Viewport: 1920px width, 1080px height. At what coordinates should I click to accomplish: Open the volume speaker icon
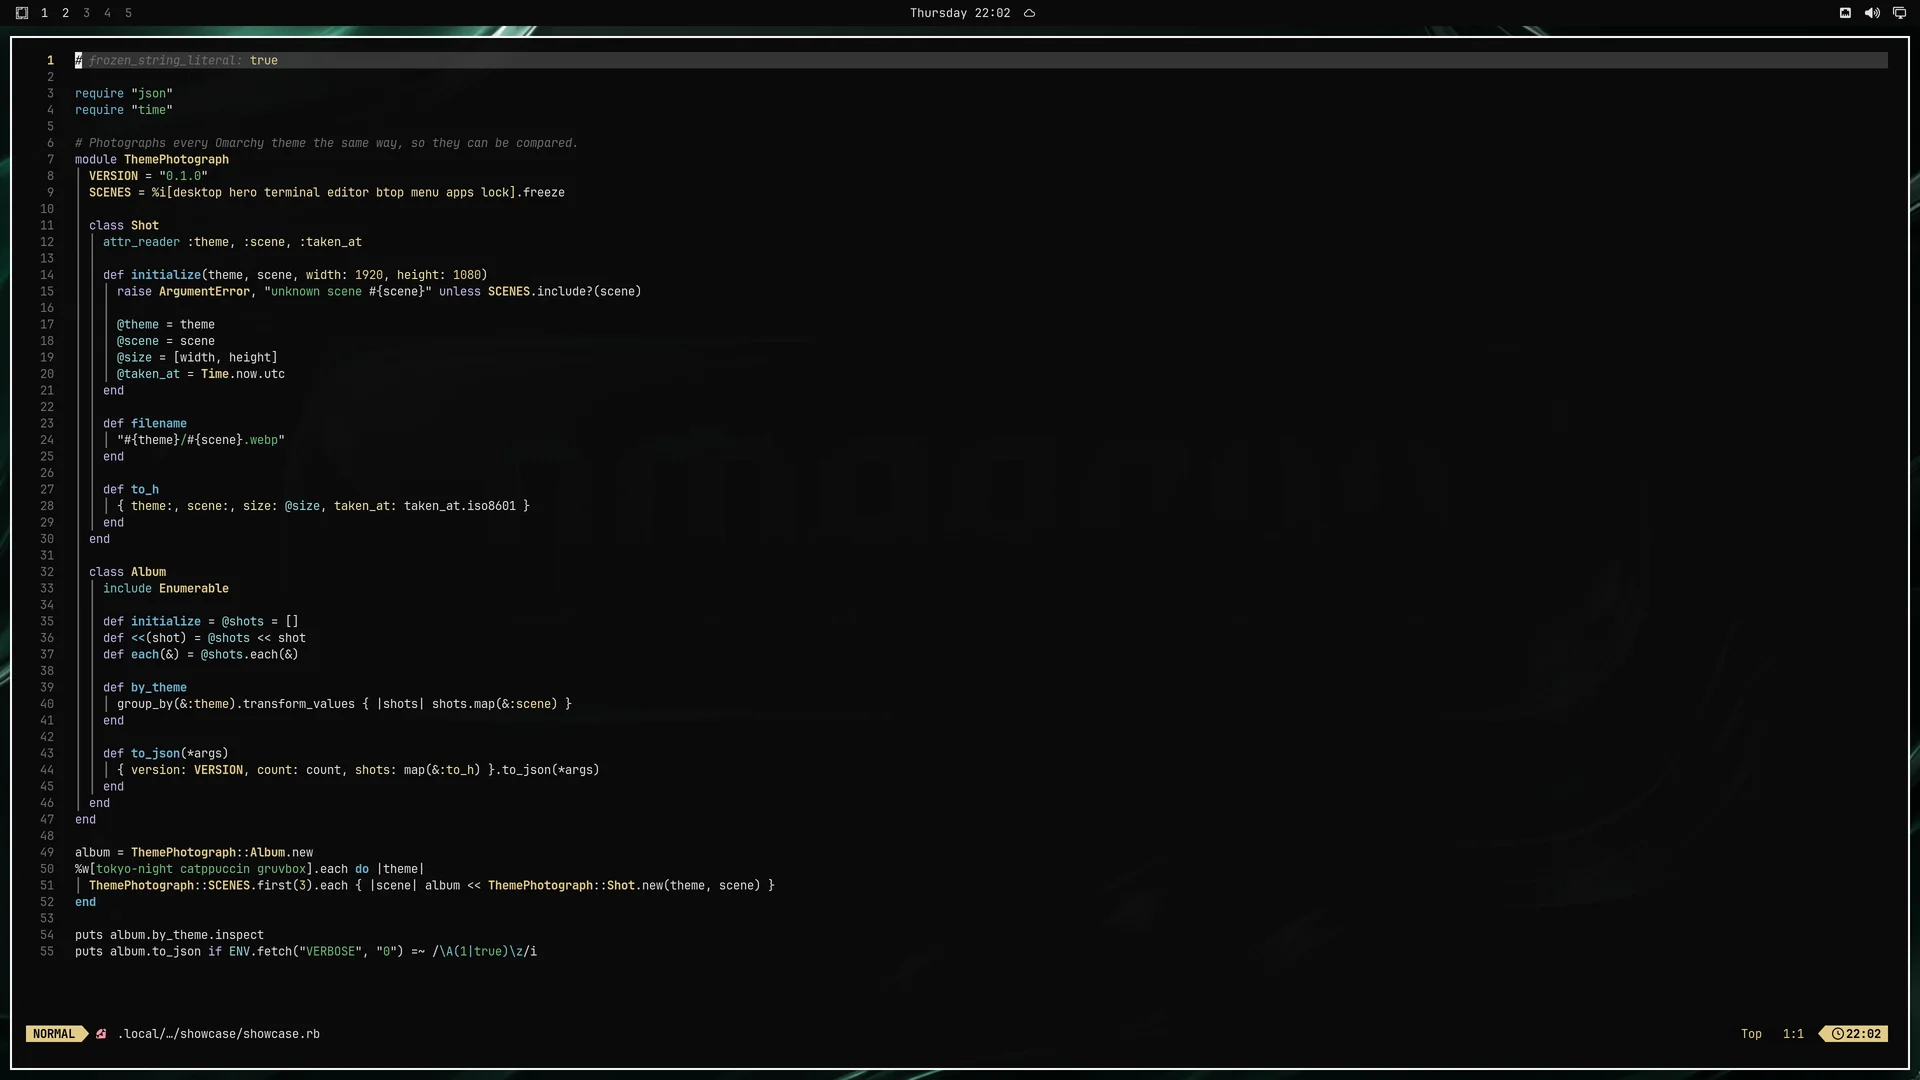1872,13
